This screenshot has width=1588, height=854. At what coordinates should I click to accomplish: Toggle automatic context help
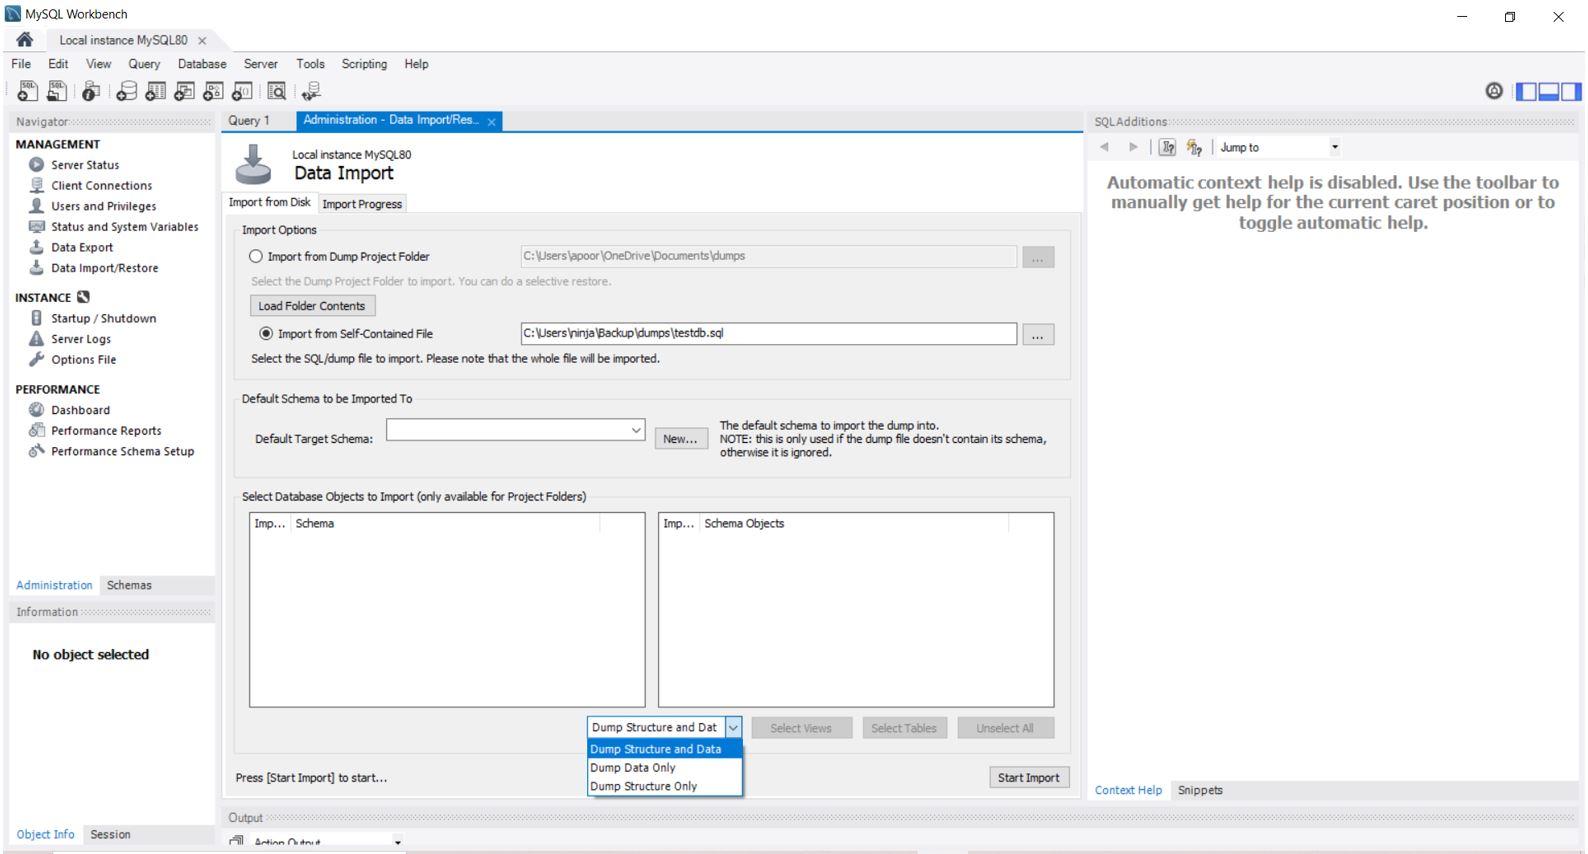(x=1194, y=147)
